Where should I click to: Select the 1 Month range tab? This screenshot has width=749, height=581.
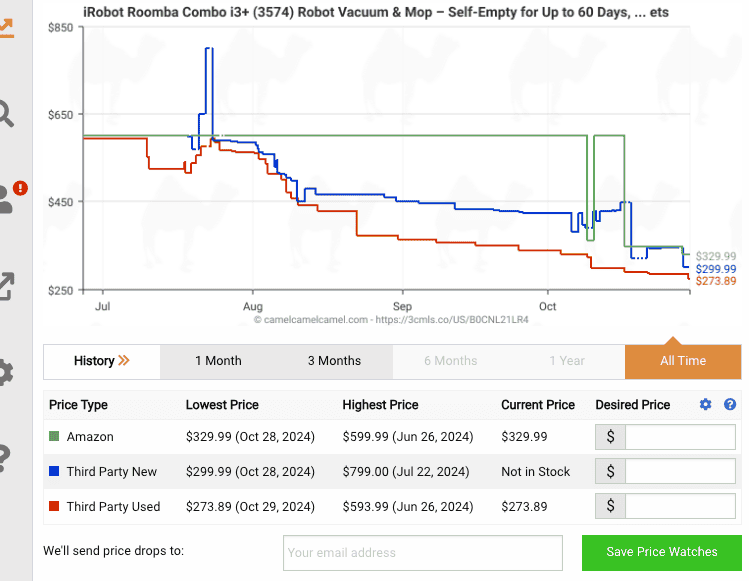(x=218, y=361)
